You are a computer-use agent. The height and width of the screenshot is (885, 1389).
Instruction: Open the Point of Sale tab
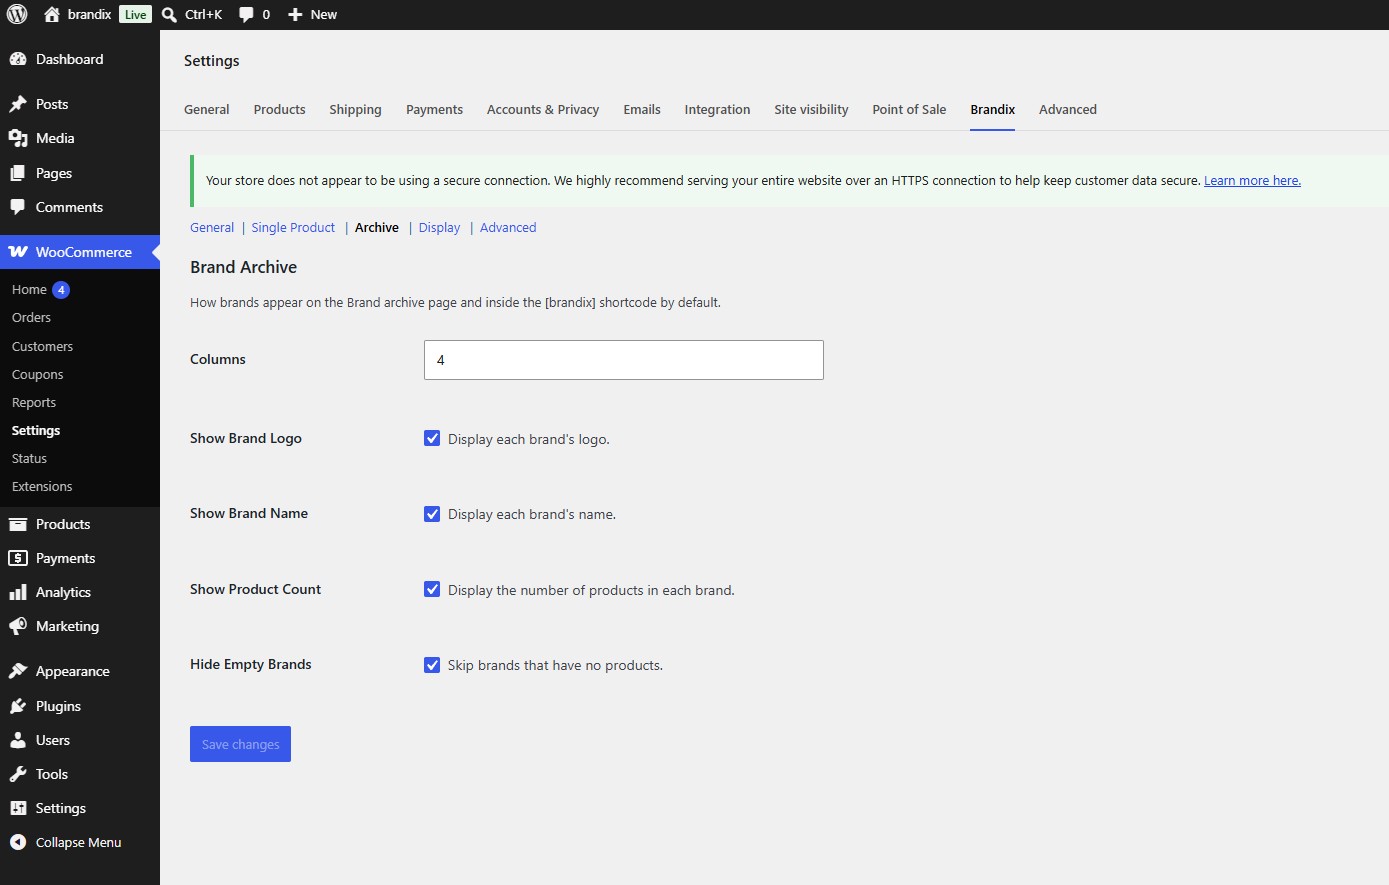coord(909,109)
